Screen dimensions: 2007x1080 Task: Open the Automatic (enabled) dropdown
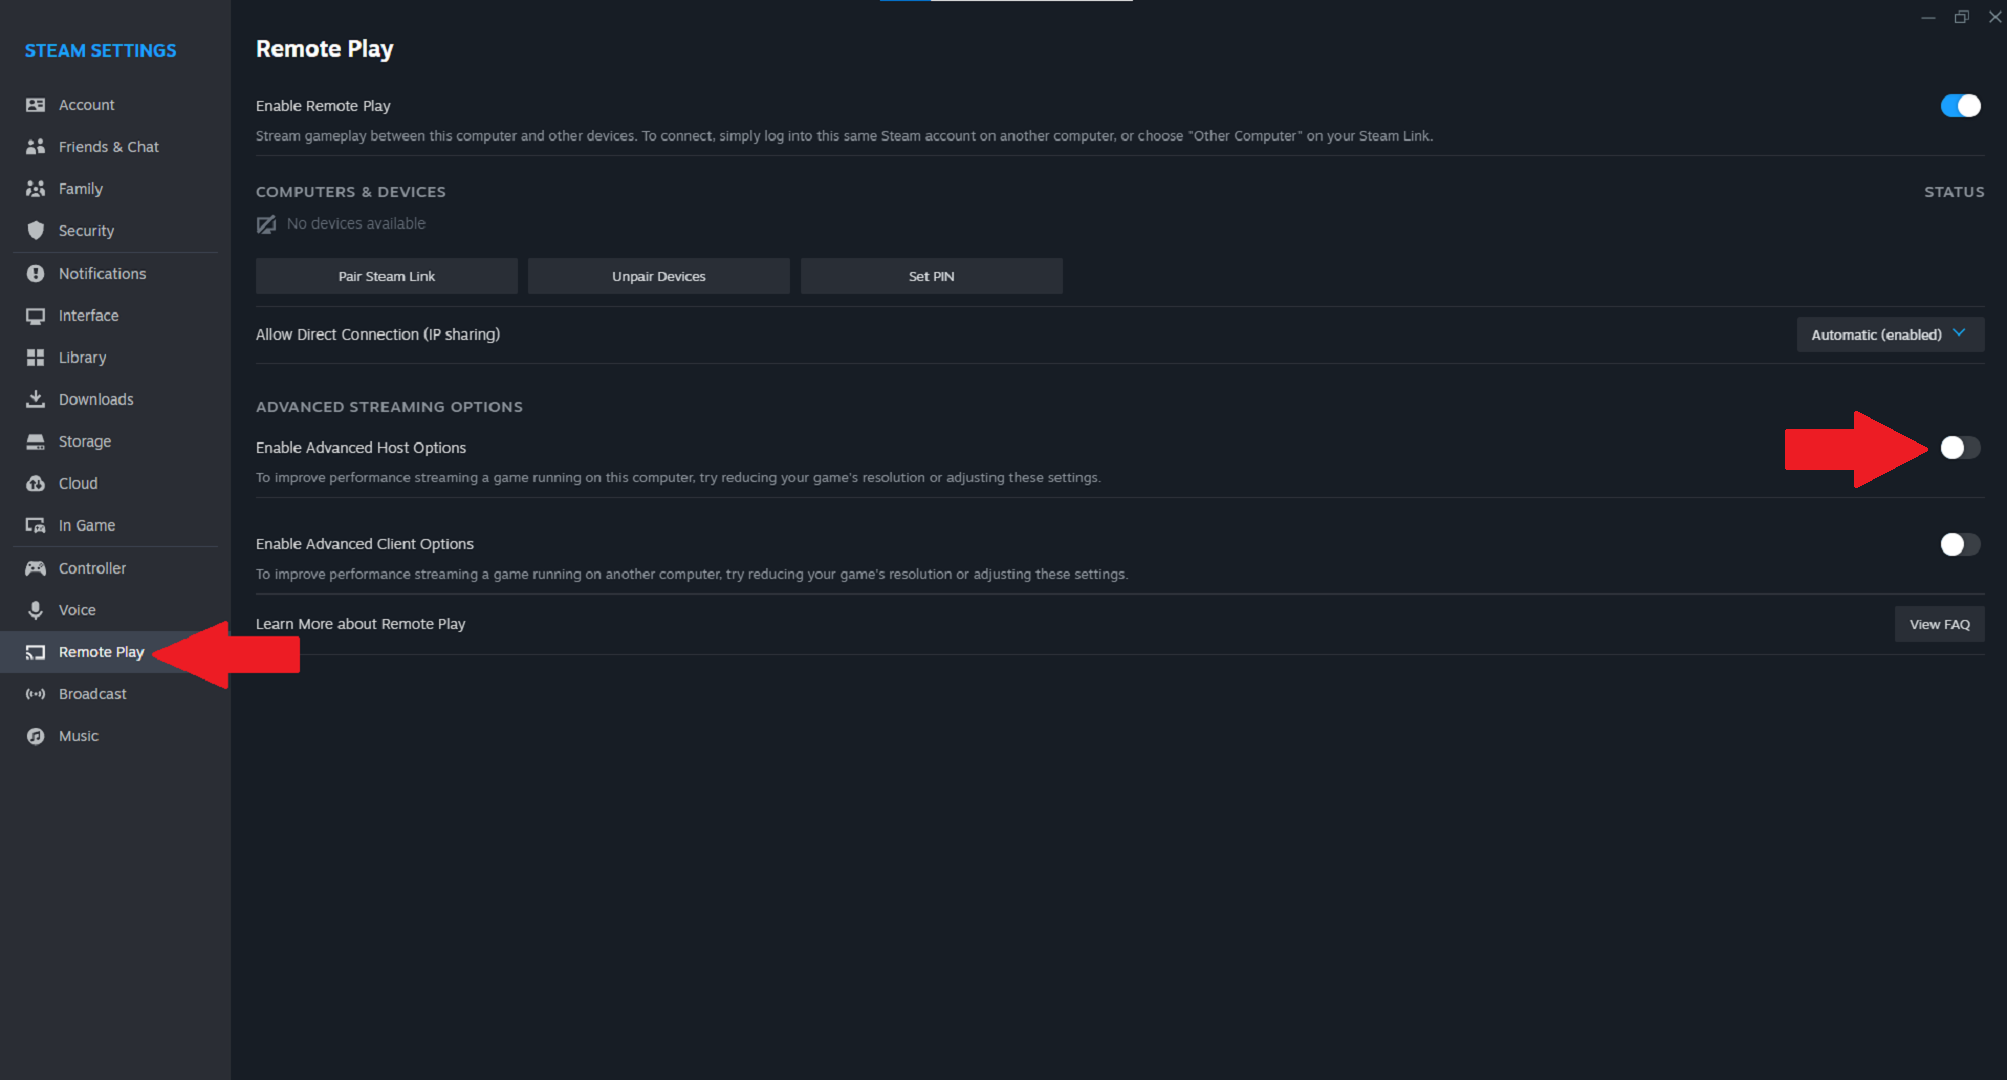(1889, 335)
